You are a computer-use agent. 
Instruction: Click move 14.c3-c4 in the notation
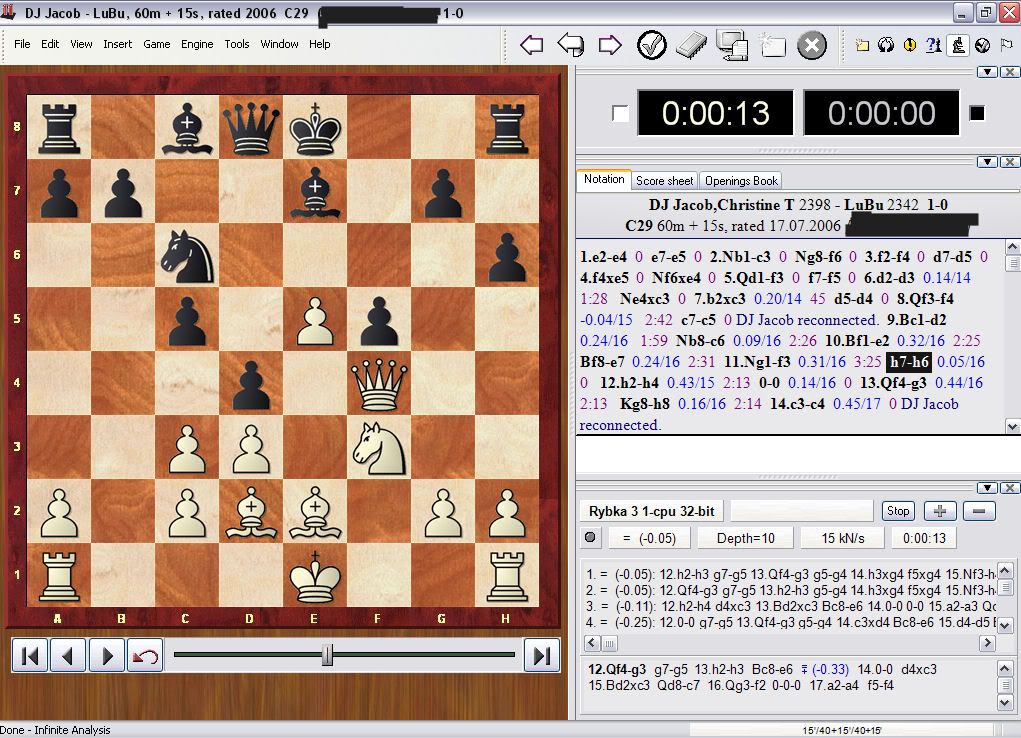pyautogui.click(x=797, y=404)
